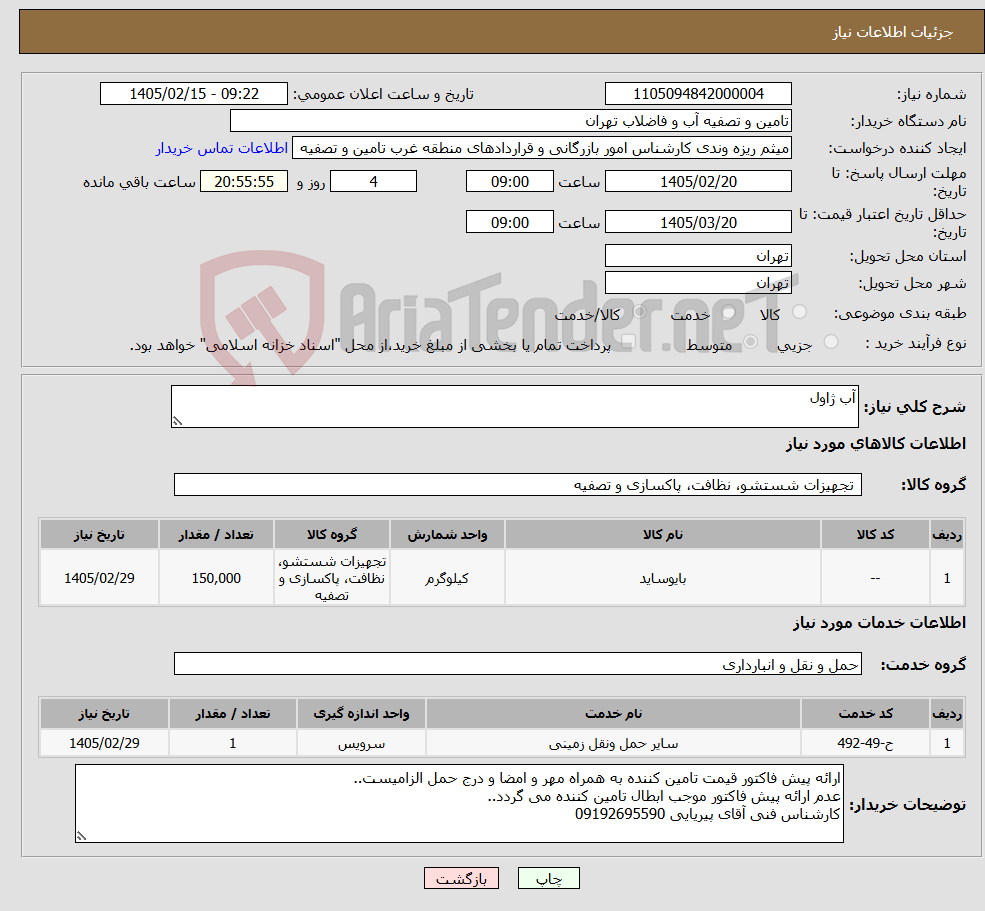Click the بایوساید product name cell
This screenshot has height=911, width=985.
[663, 578]
